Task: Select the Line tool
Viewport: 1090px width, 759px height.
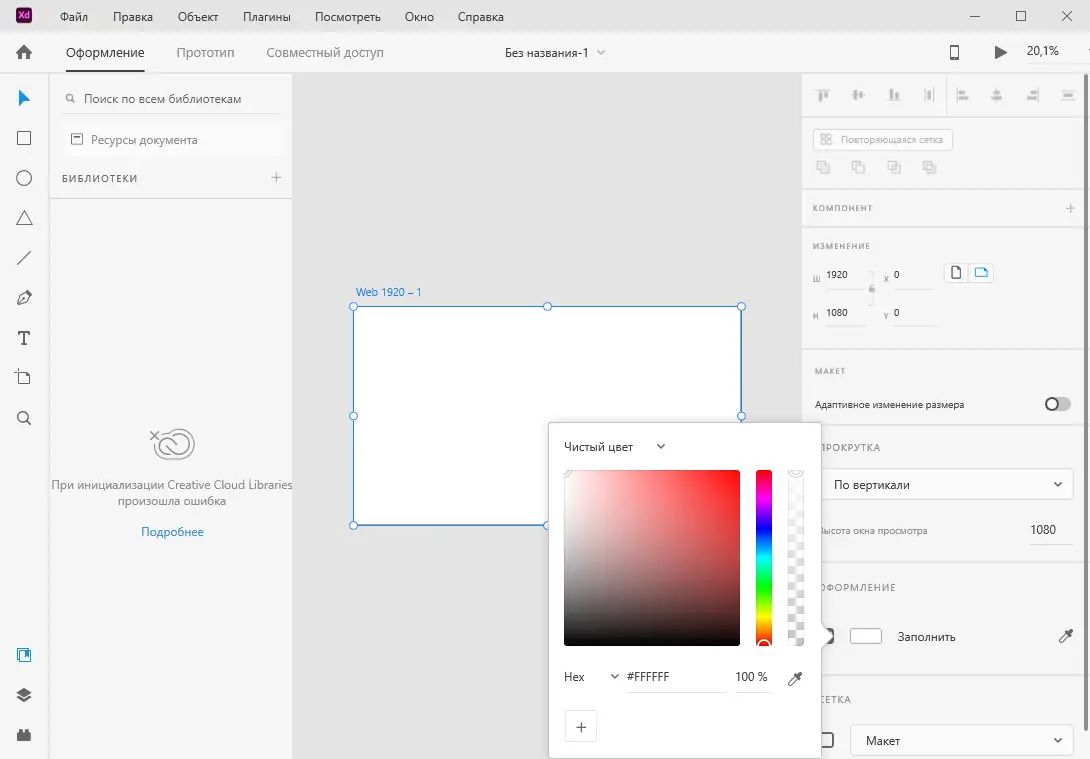Action: [24, 259]
